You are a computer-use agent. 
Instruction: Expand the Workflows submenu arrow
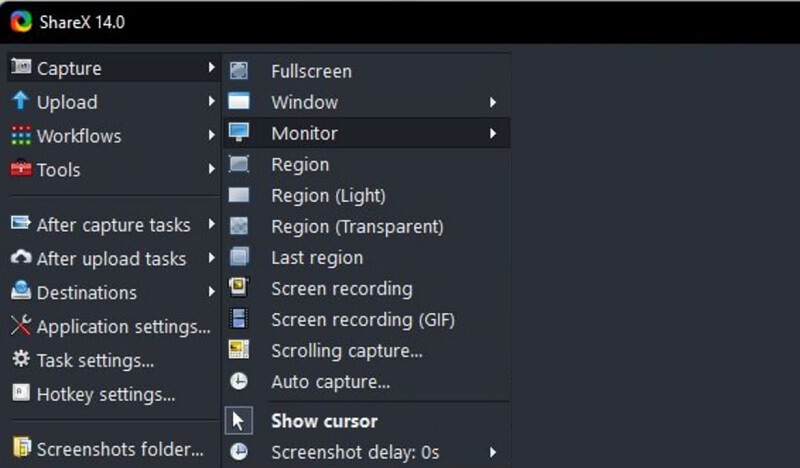pyautogui.click(x=211, y=135)
